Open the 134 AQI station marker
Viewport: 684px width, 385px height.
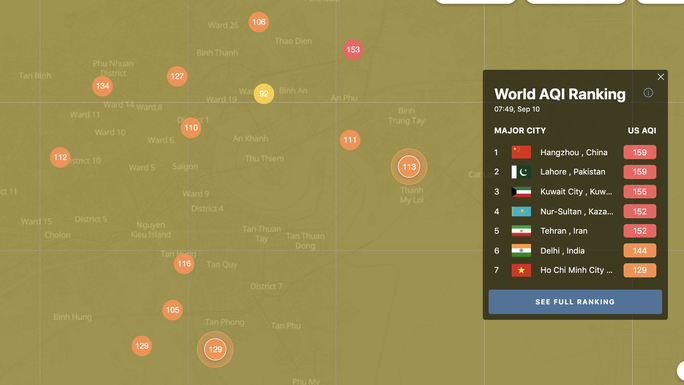(103, 86)
